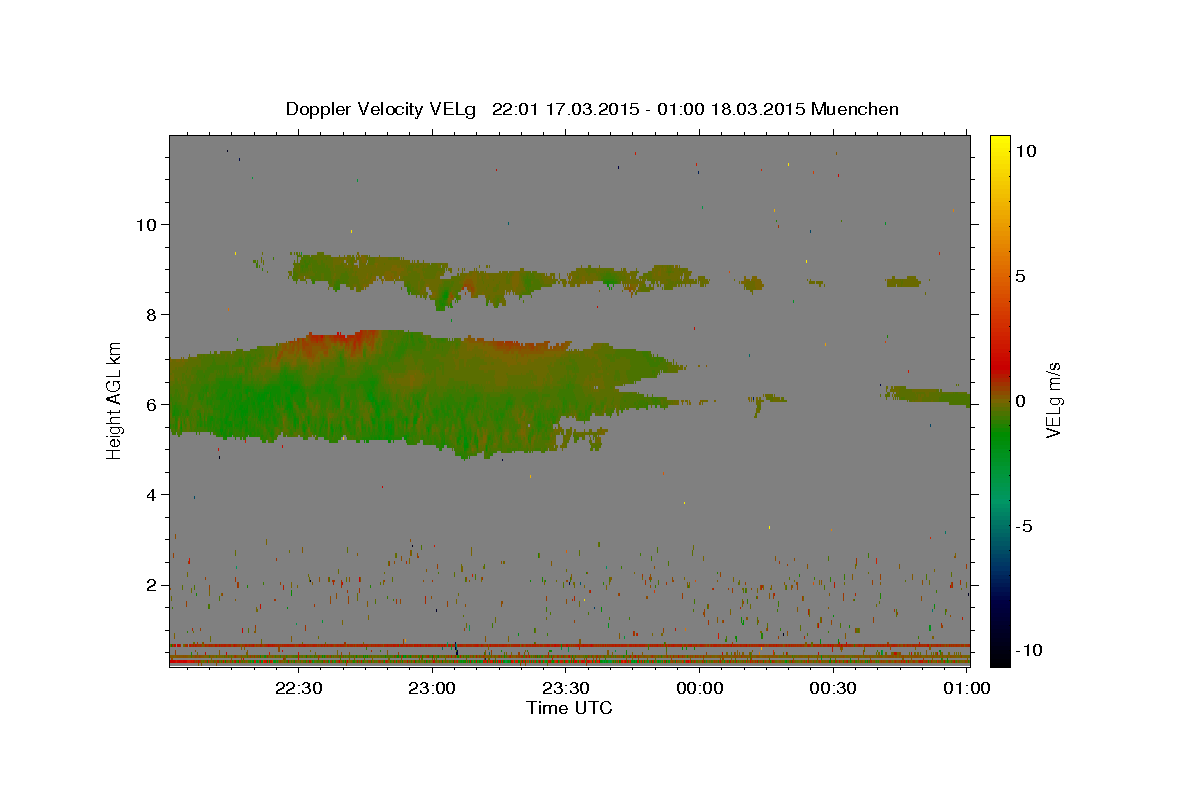Click 'Muenchen' in the plot title

(x=855, y=109)
